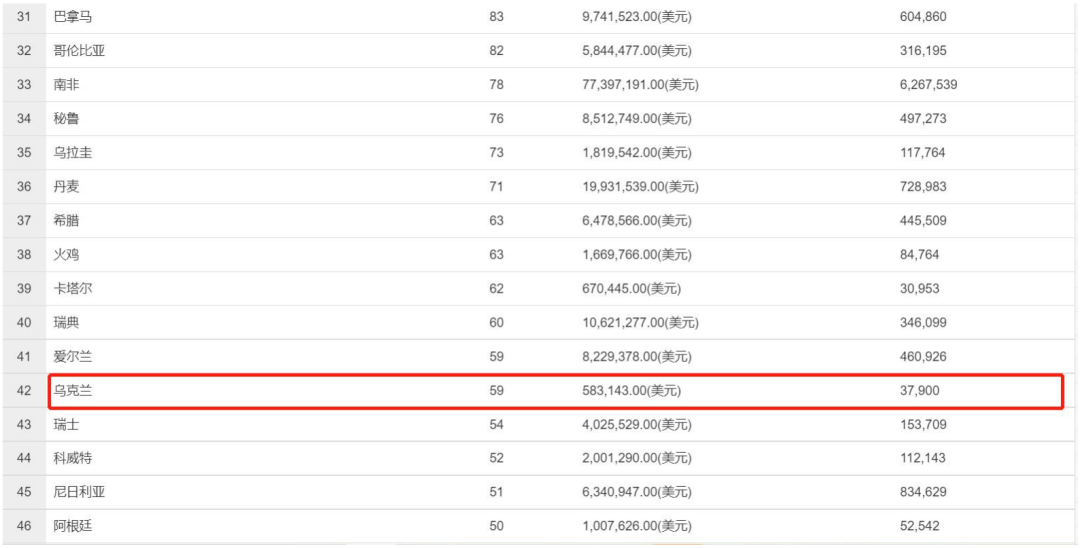Select amount 10,621,277.00(美元)

pos(641,323)
